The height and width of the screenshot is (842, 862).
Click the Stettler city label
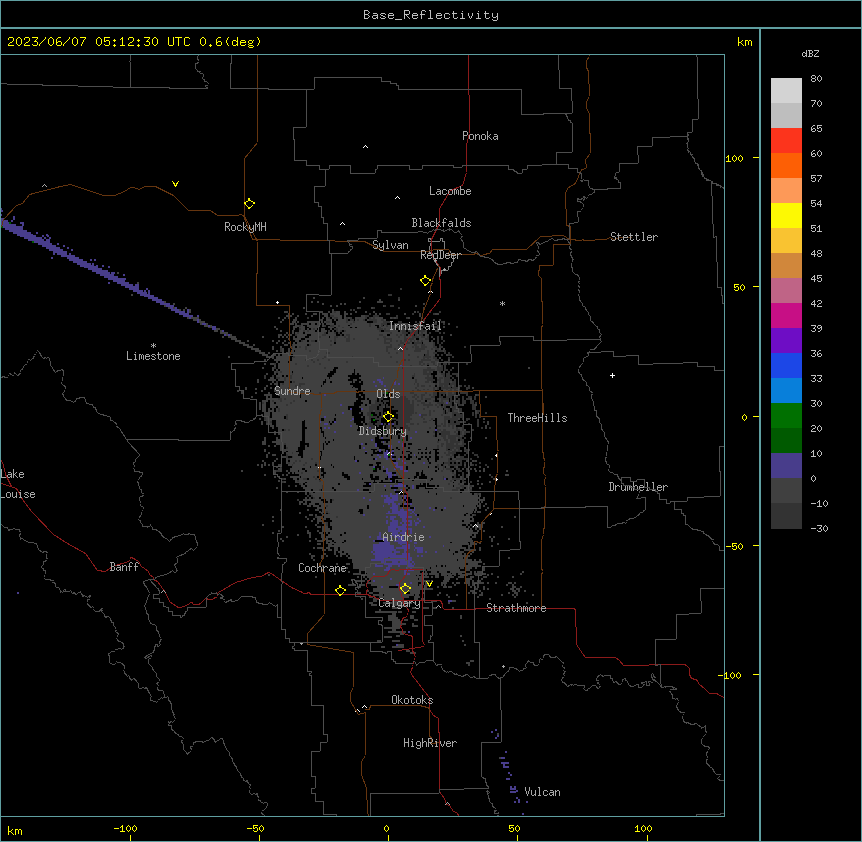(x=634, y=237)
